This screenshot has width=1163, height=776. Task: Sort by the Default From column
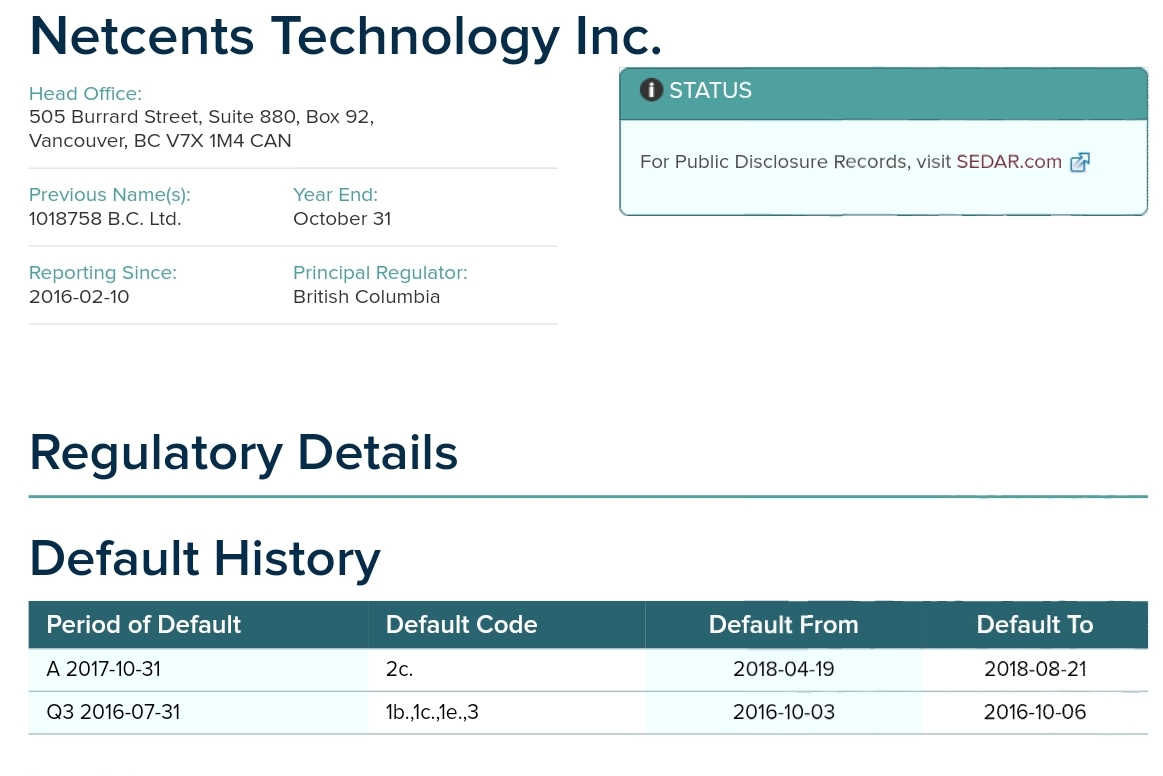[x=783, y=624]
